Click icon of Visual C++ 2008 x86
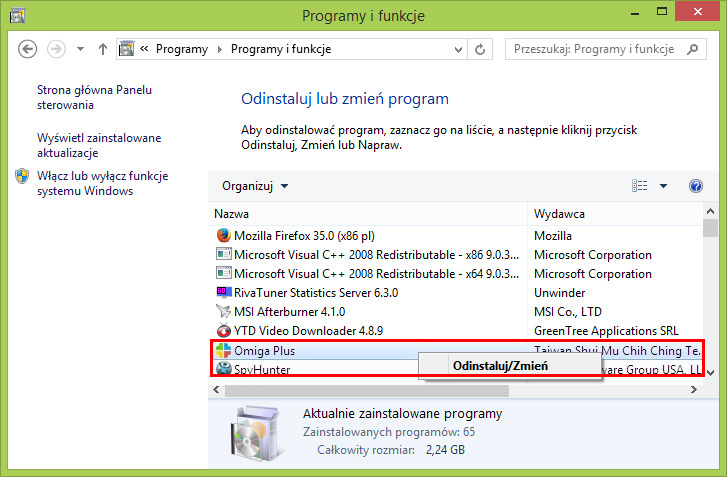 223,254
